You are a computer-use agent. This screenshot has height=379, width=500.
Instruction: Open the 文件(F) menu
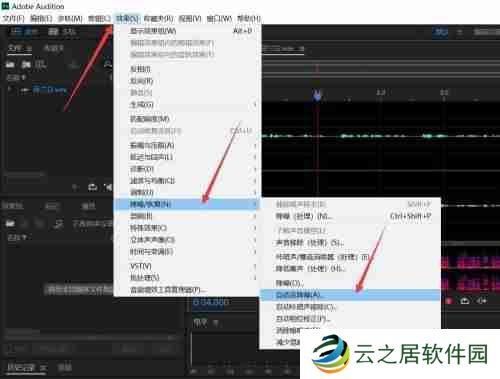pos(13,19)
